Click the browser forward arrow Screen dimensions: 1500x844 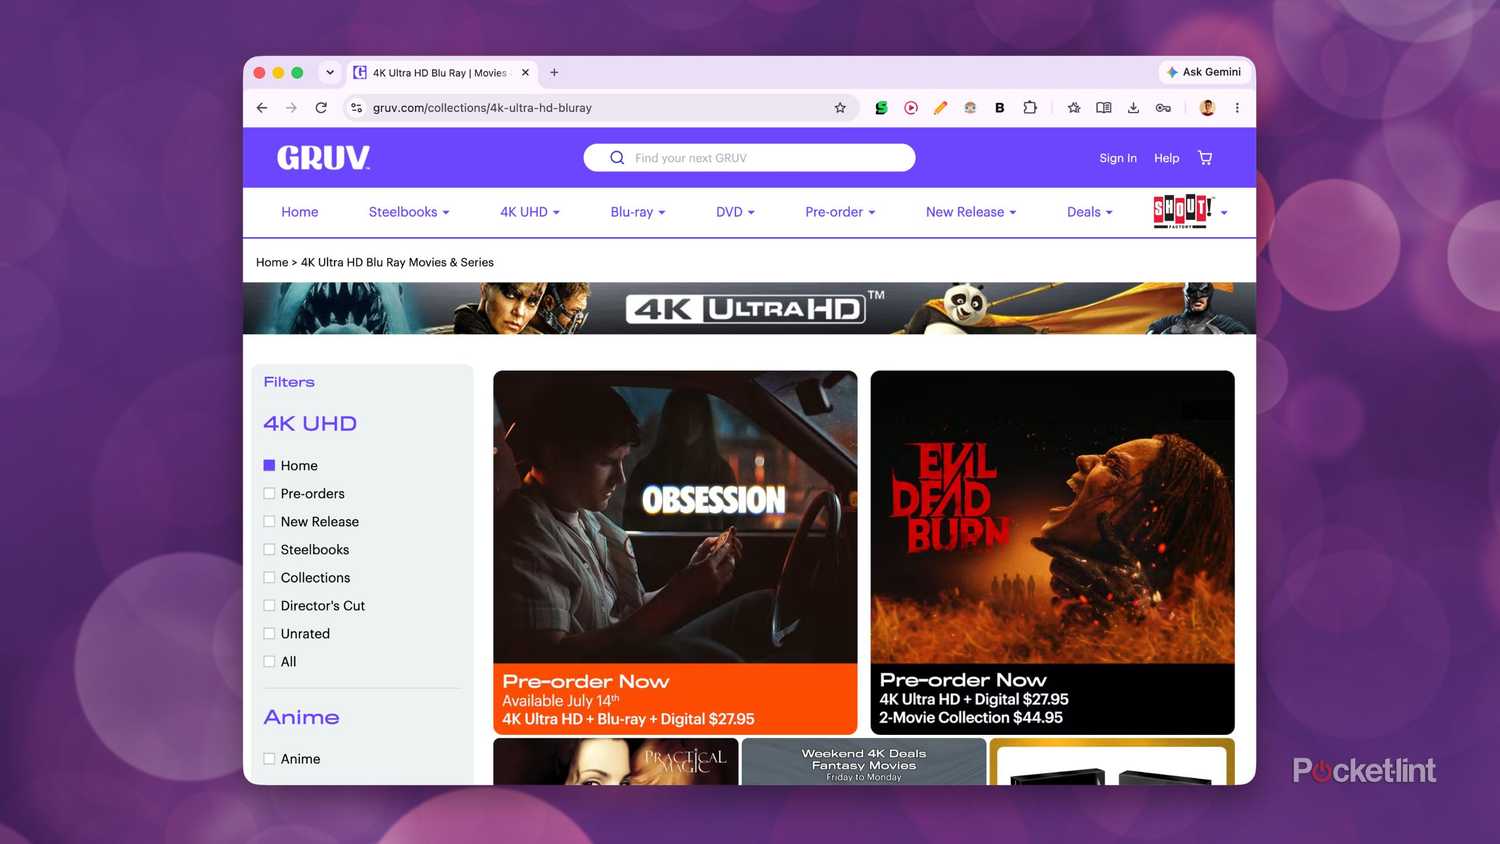coord(291,108)
